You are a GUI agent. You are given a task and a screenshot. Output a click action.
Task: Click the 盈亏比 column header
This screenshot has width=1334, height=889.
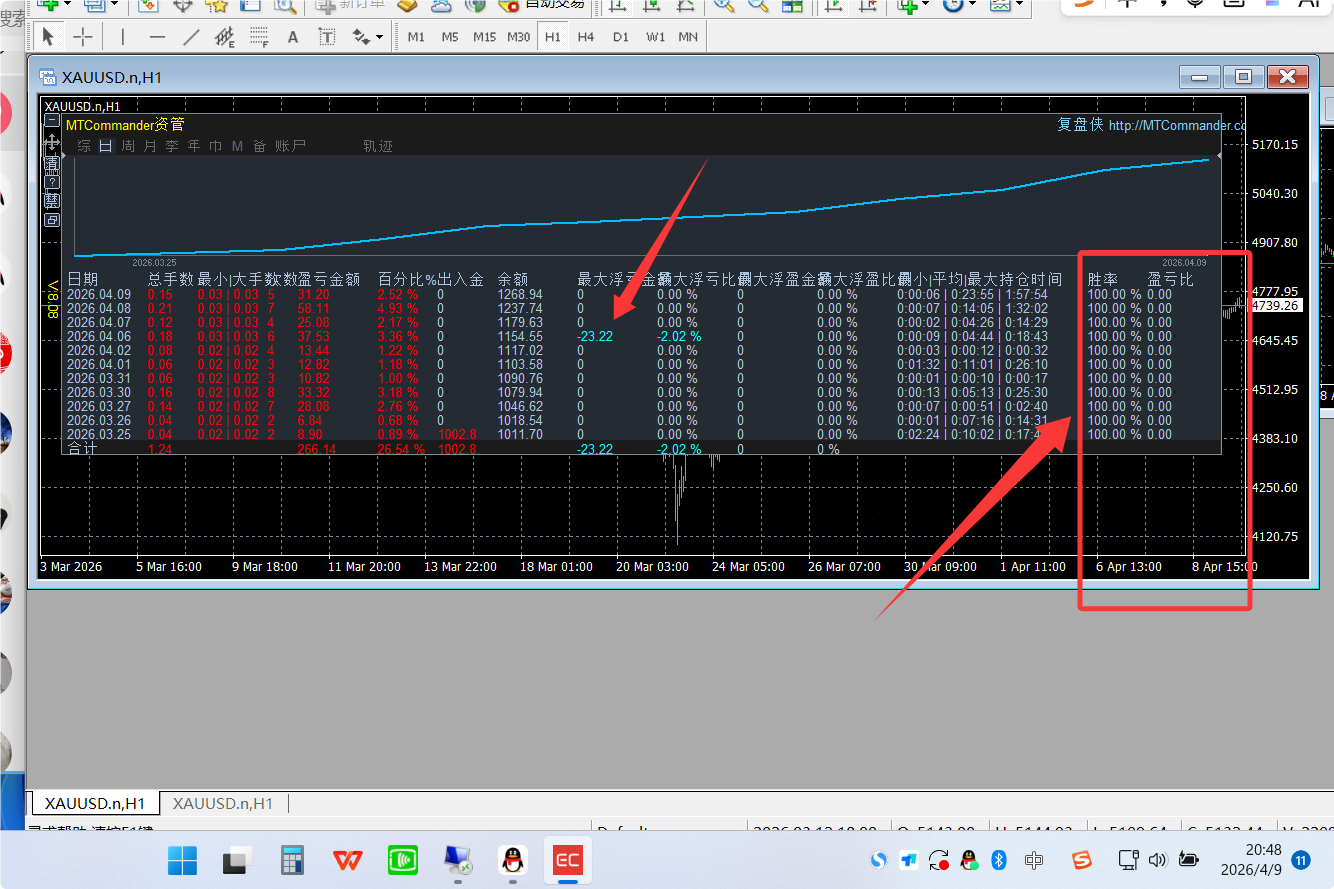click(x=1170, y=280)
